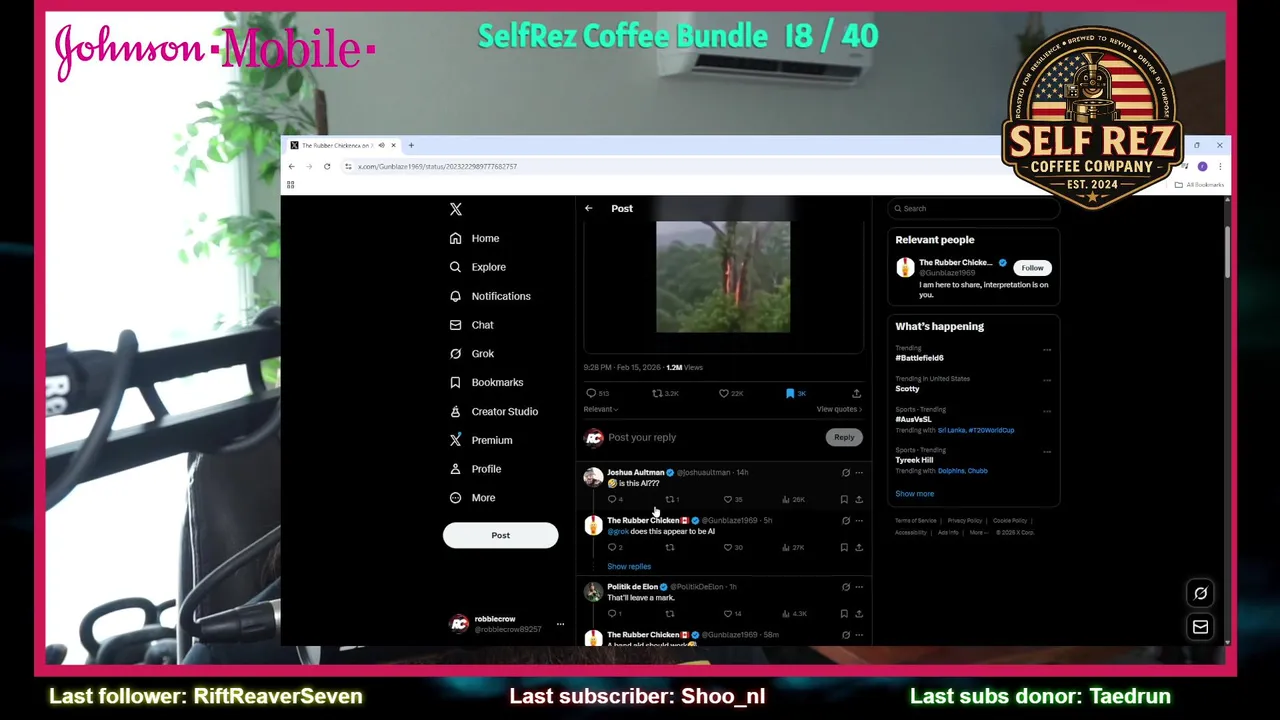1280x720 pixels.
Task: Click Grok icon on '@grok does this appear' reply
Action: pyautogui.click(x=846, y=520)
